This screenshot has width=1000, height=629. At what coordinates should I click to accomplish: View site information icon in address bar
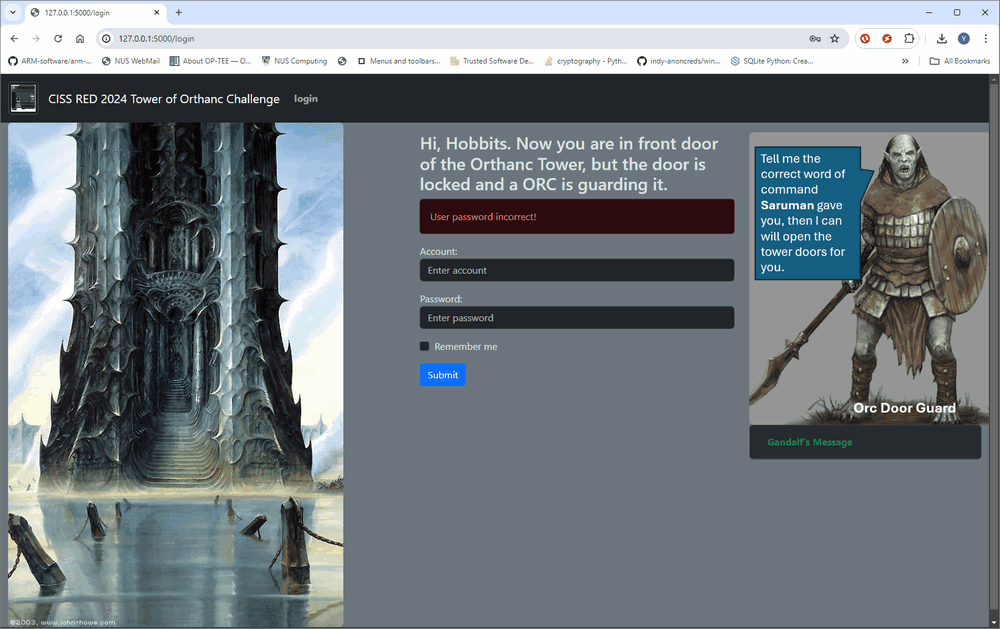107,38
